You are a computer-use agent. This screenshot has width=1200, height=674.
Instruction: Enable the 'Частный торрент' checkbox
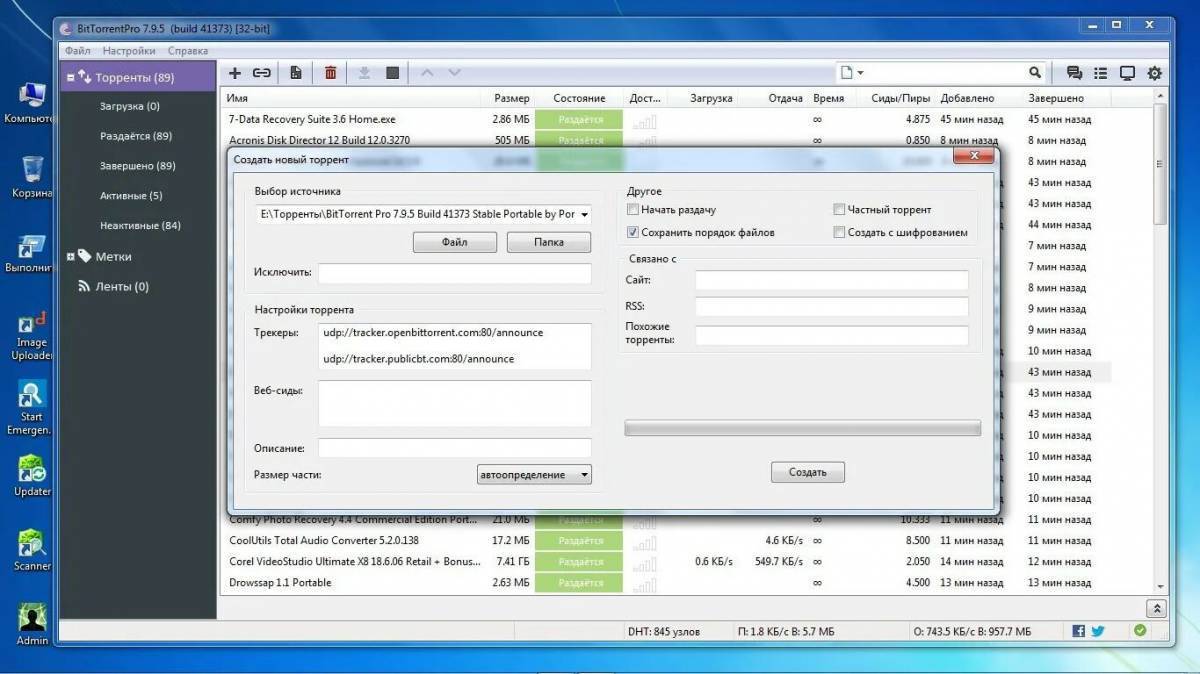point(839,210)
